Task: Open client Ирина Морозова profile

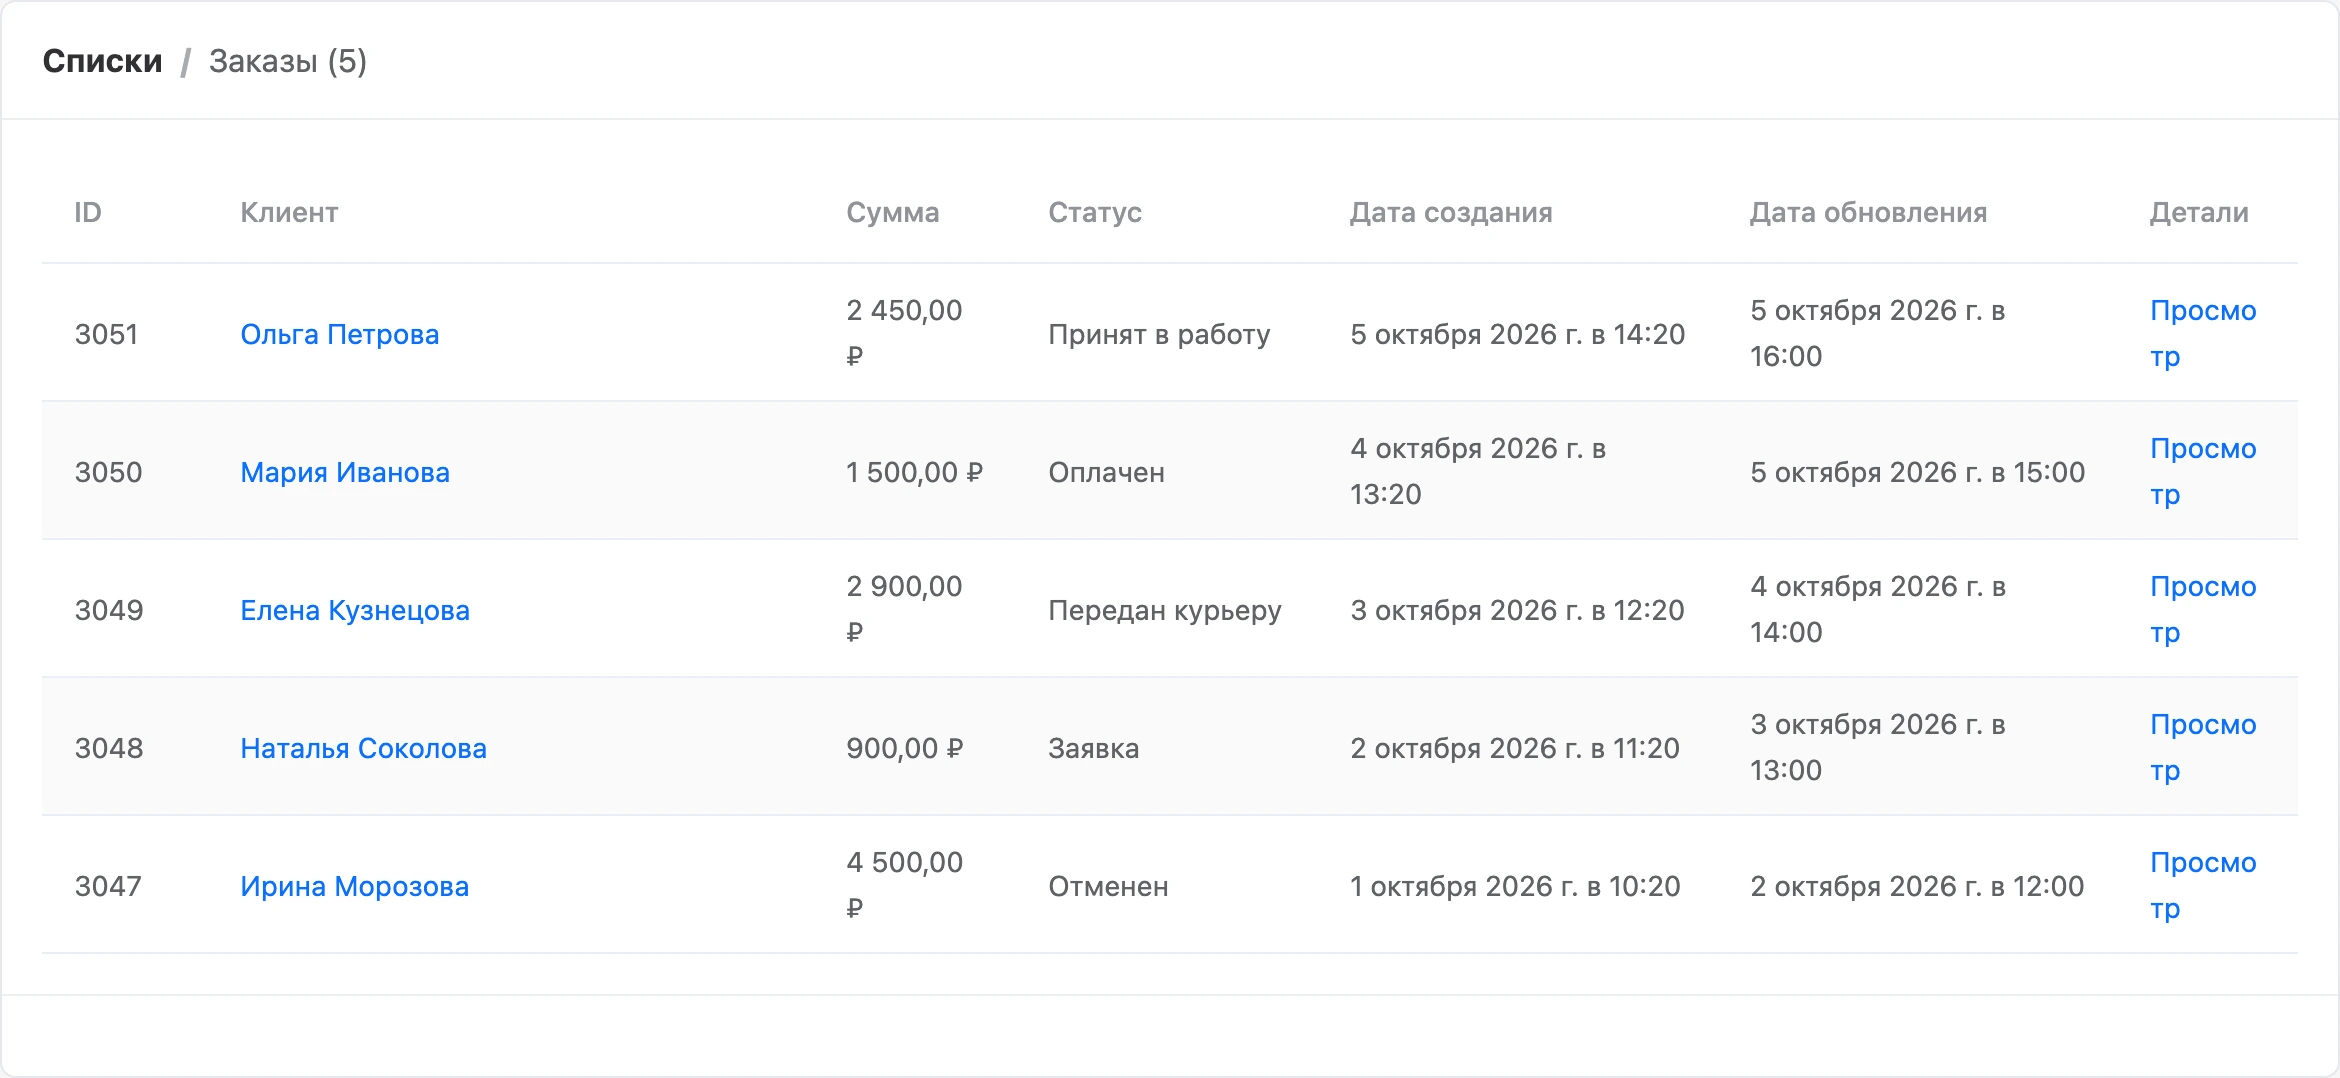Action: (355, 886)
